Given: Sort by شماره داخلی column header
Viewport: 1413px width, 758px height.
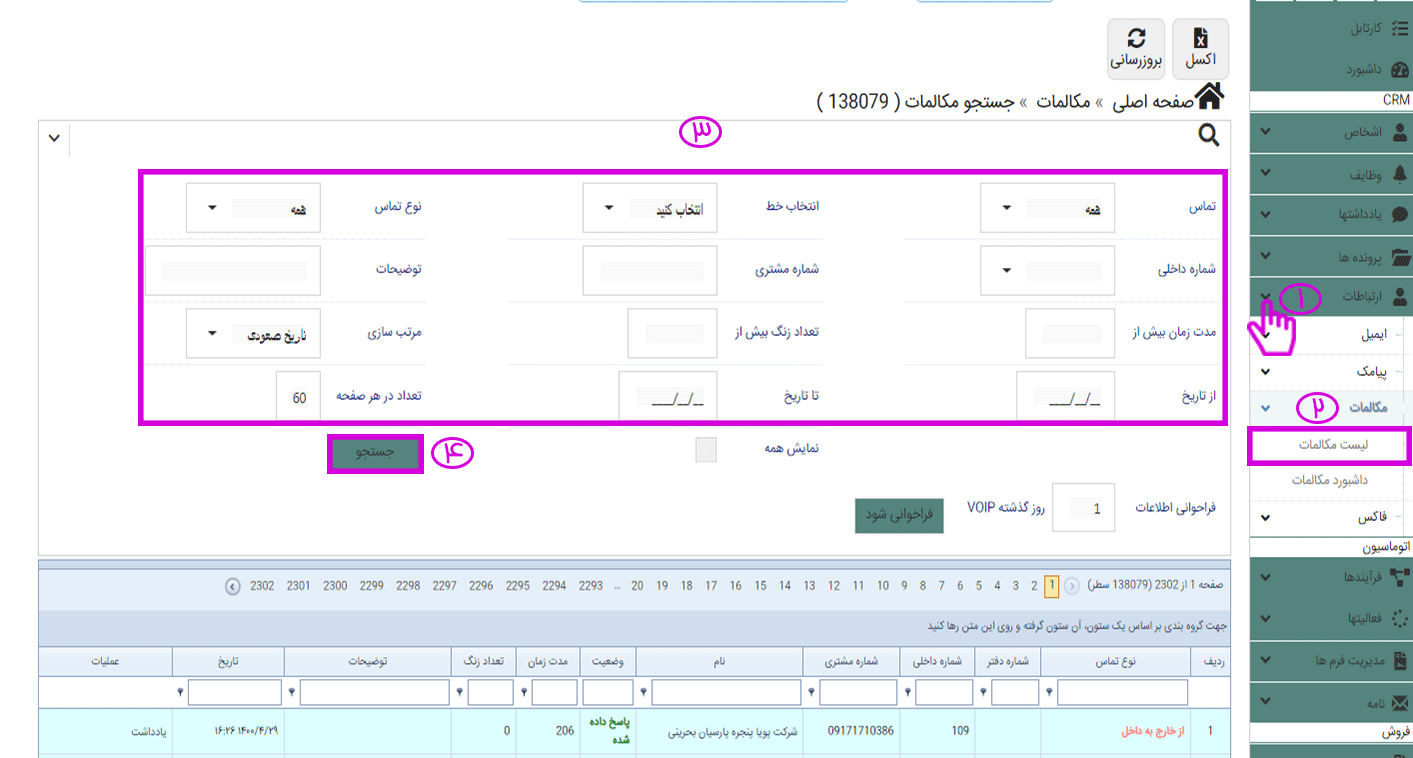Looking at the screenshot, I should coord(937,661).
